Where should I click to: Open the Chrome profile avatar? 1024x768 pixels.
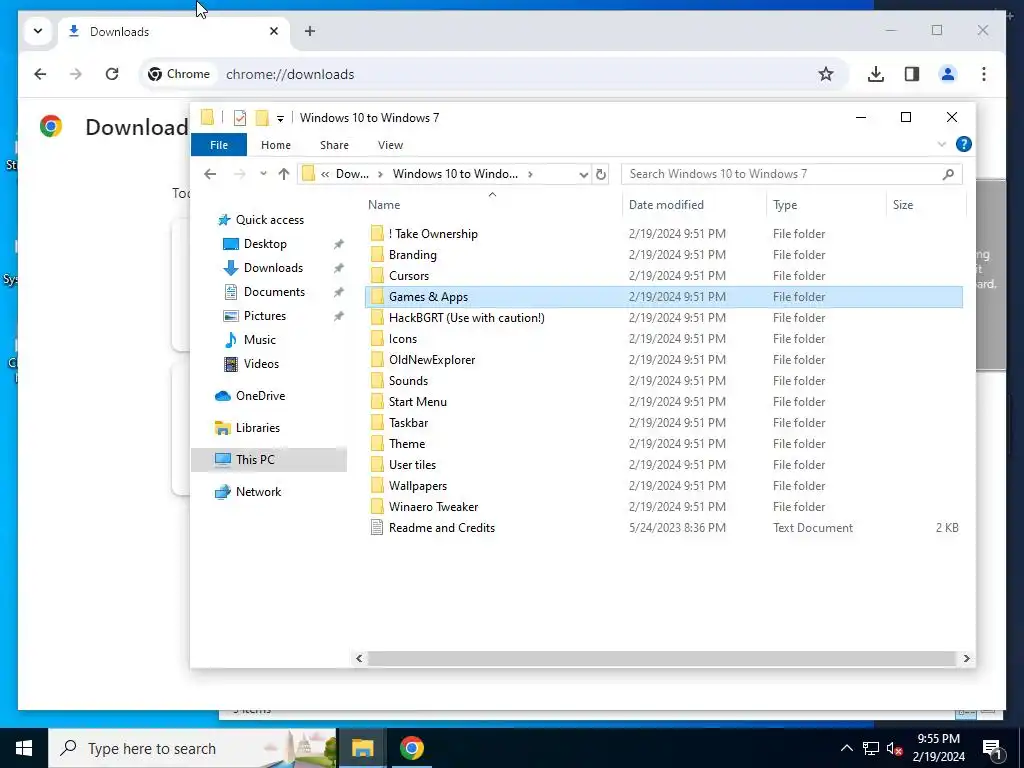click(x=948, y=74)
